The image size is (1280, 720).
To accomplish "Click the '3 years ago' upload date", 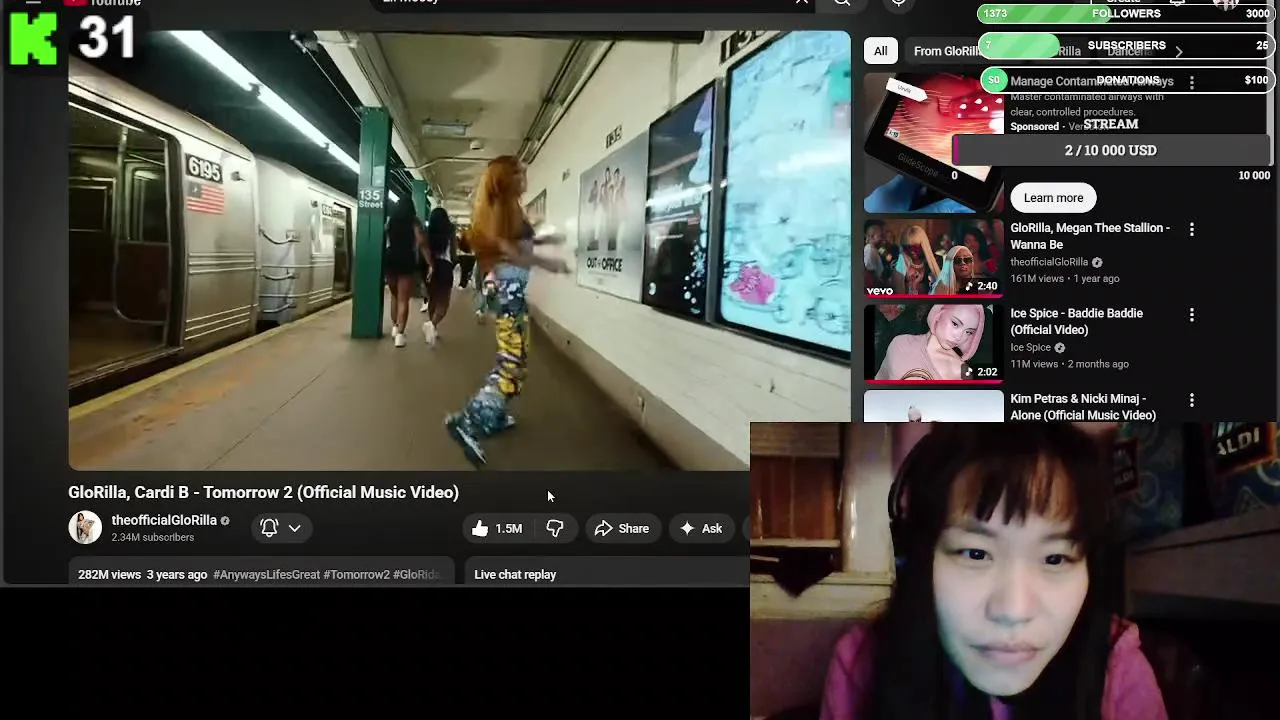I will (177, 574).
